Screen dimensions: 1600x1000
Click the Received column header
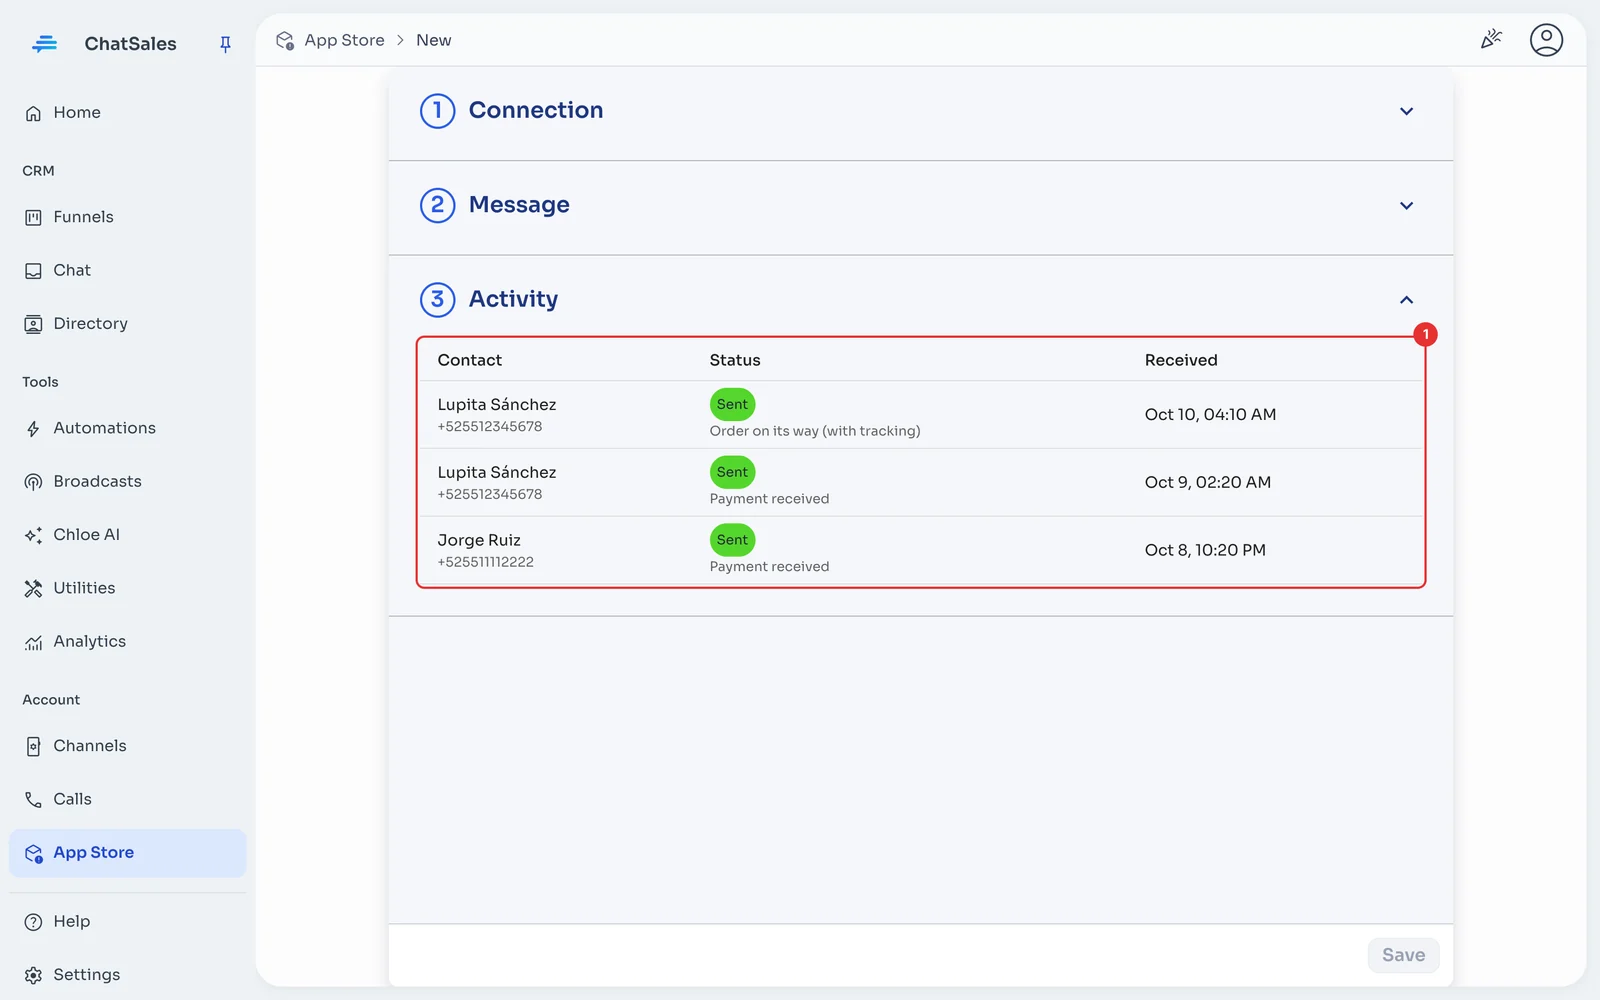click(1181, 360)
